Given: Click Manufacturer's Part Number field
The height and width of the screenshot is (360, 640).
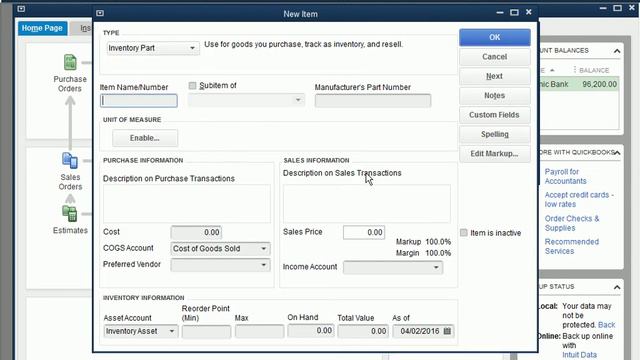Looking at the screenshot, I should coord(373,101).
